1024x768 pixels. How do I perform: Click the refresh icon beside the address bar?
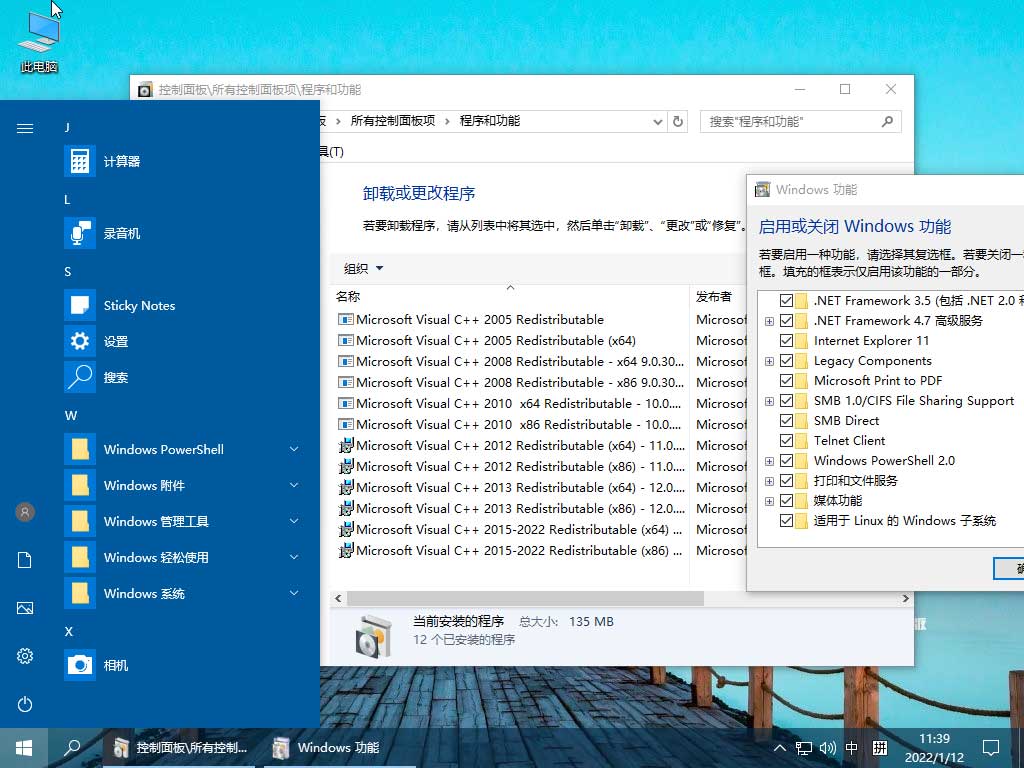pos(678,121)
